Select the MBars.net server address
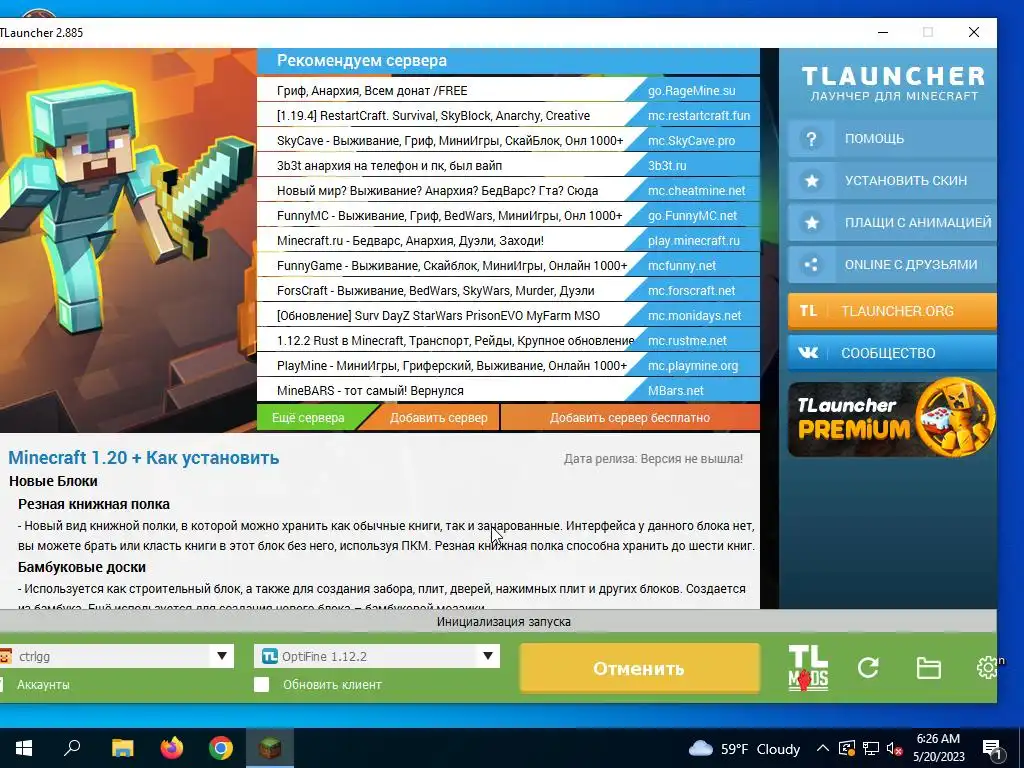The height and width of the screenshot is (768, 1024). [675, 391]
